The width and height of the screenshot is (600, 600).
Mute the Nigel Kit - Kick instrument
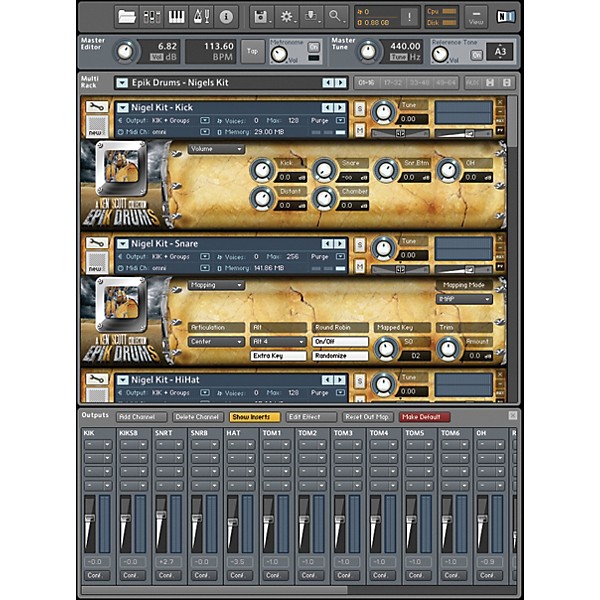point(359,130)
